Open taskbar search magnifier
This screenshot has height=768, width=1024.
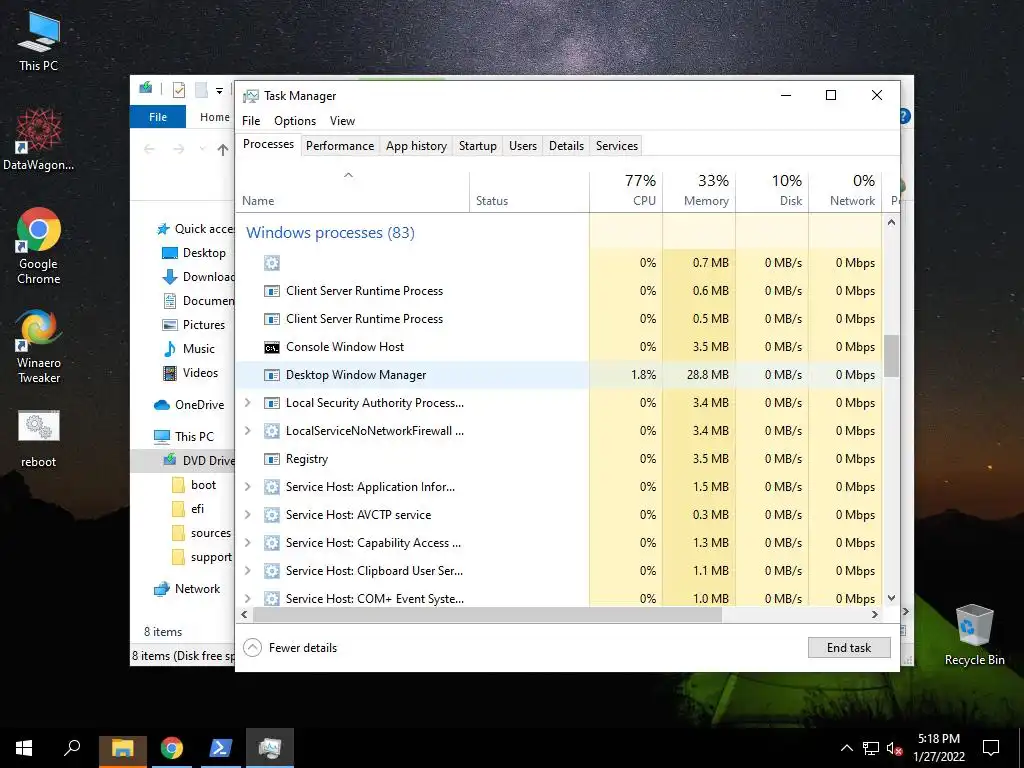[x=72, y=748]
